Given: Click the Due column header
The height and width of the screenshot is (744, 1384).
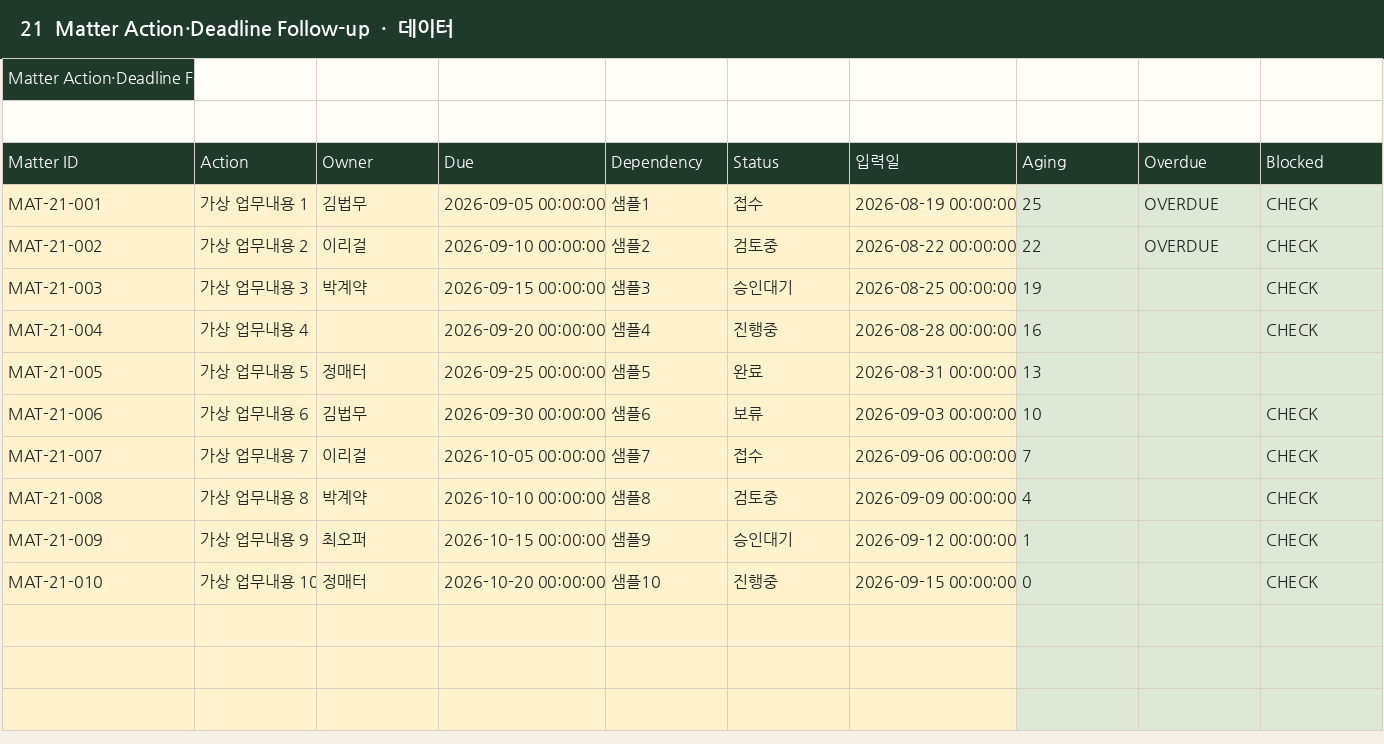Looking at the screenshot, I should [x=522, y=163].
